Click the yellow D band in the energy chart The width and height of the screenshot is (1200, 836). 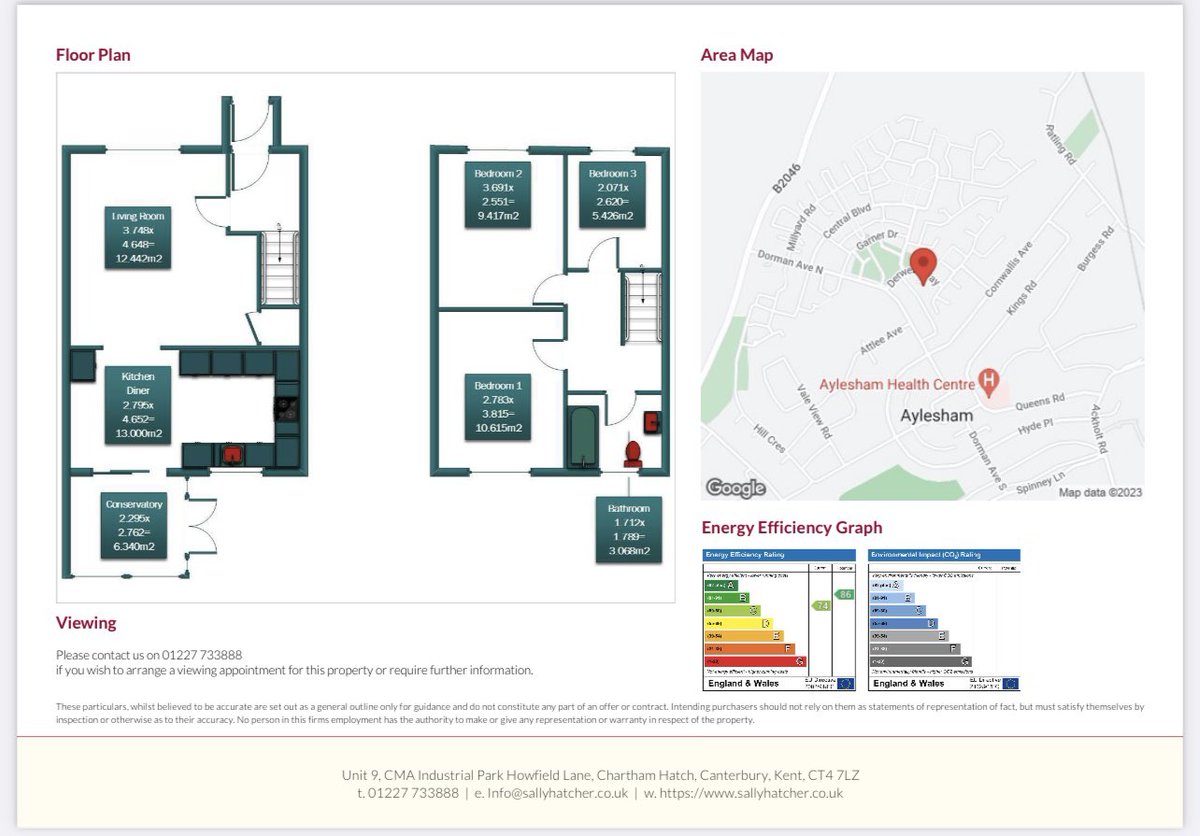[x=739, y=623]
